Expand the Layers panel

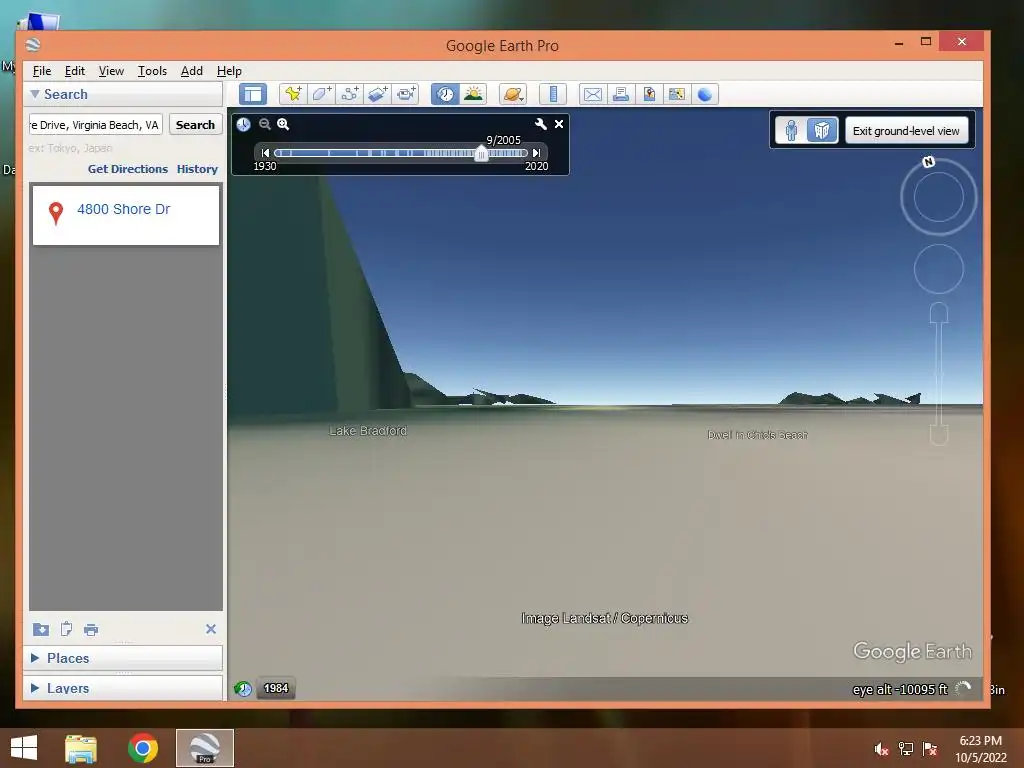35,688
